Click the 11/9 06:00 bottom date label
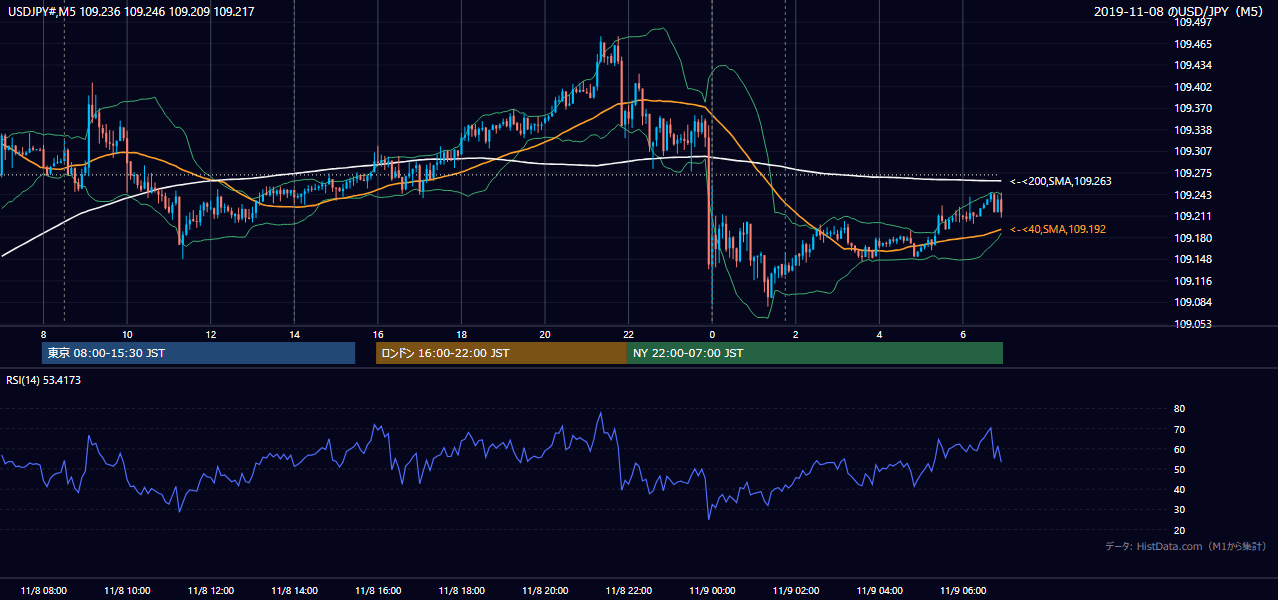The width and height of the screenshot is (1278, 600). point(962,590)
